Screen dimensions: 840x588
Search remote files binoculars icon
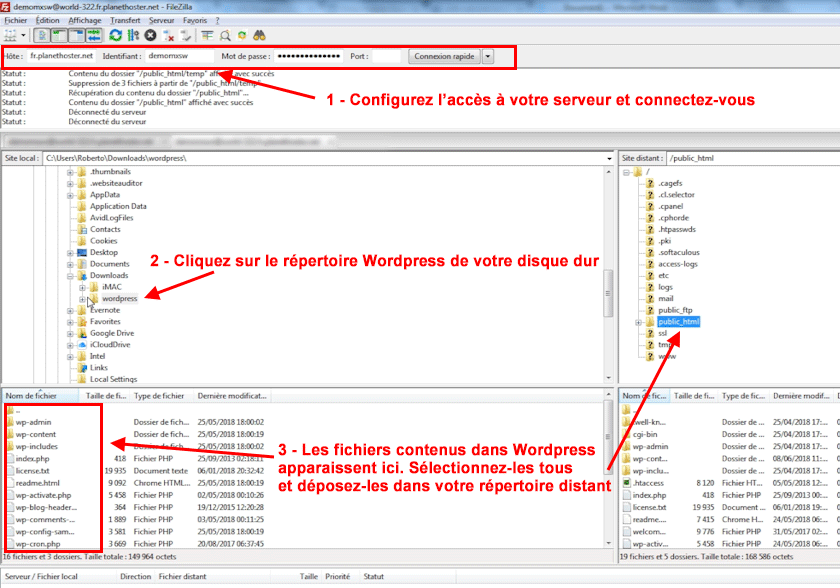click(x=260, y=35)
